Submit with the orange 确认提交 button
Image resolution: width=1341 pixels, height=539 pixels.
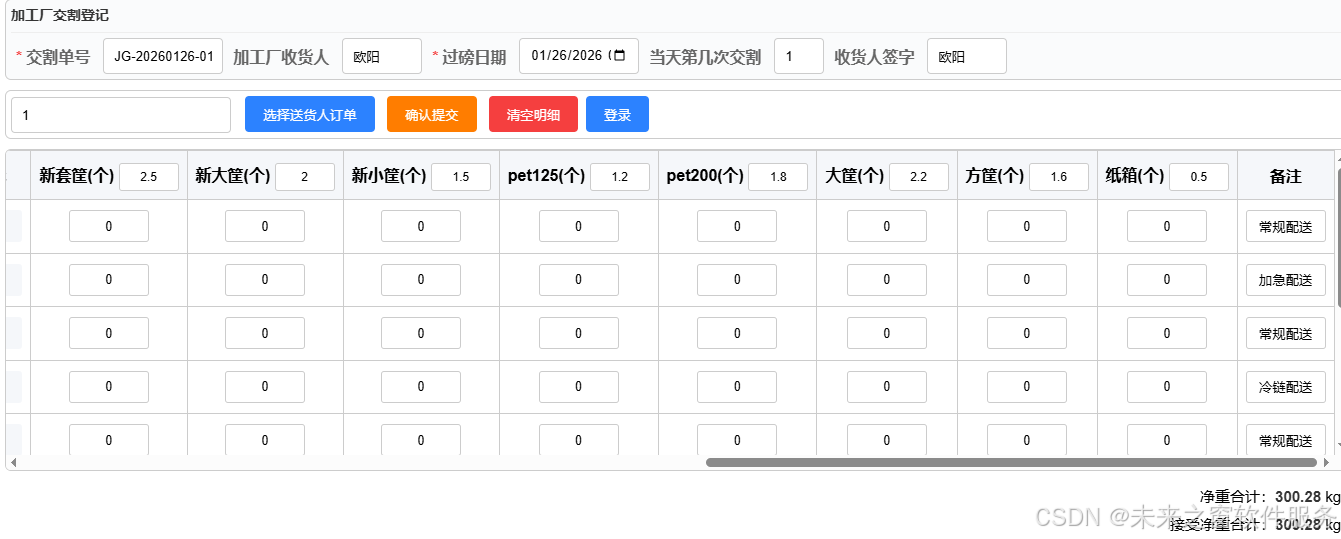[431, 115]
